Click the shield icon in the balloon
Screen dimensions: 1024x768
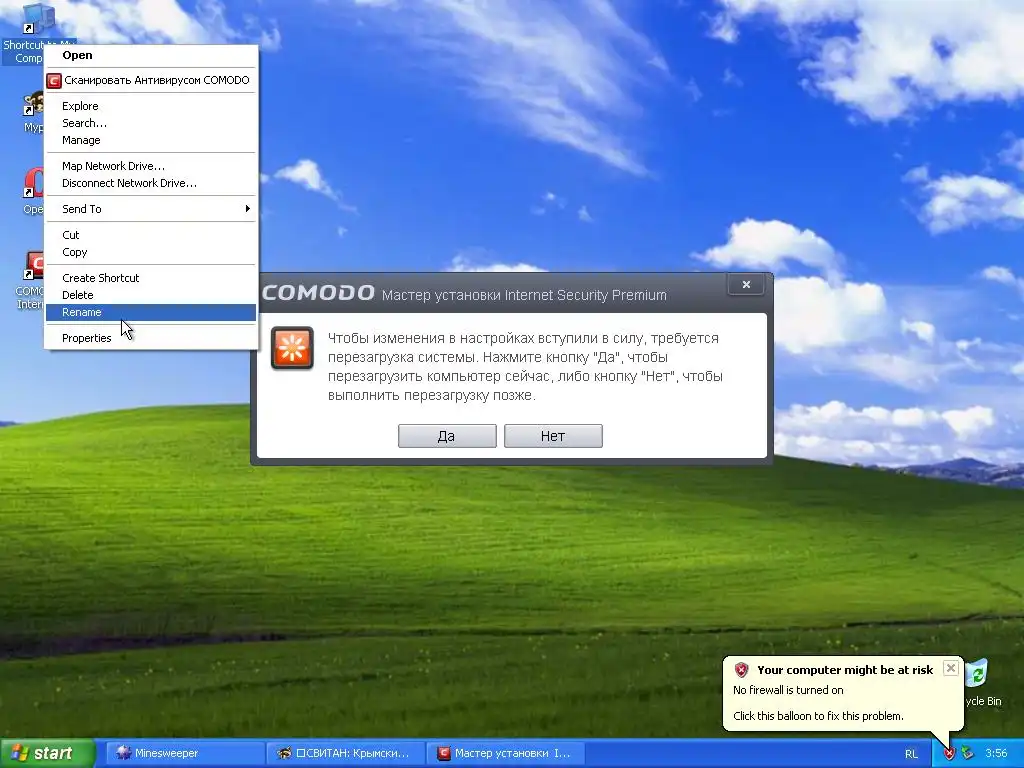pos(741,670)
